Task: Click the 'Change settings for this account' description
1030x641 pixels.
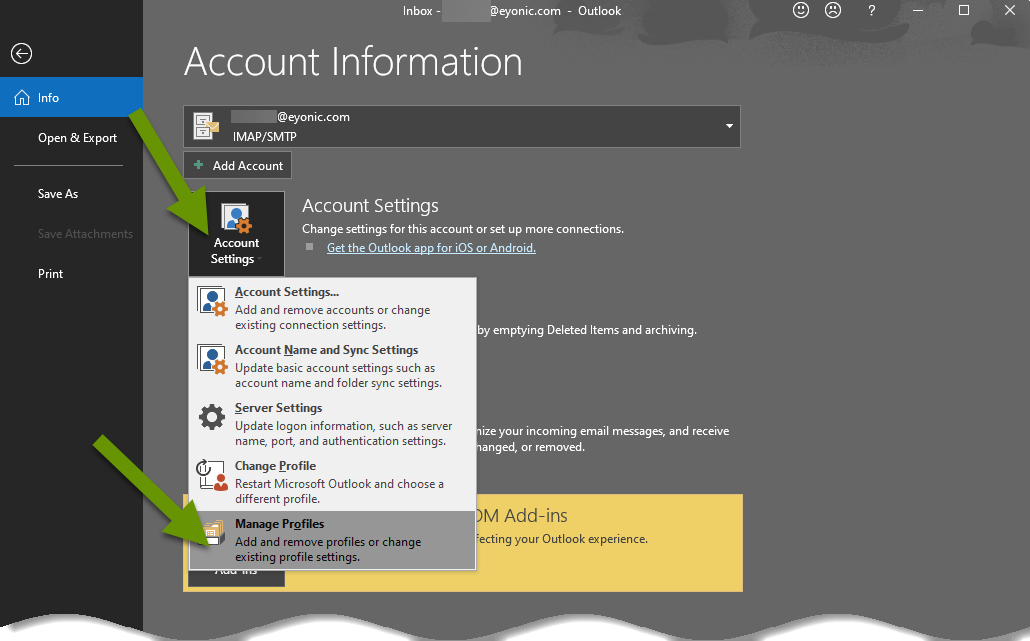Action: 463,229
